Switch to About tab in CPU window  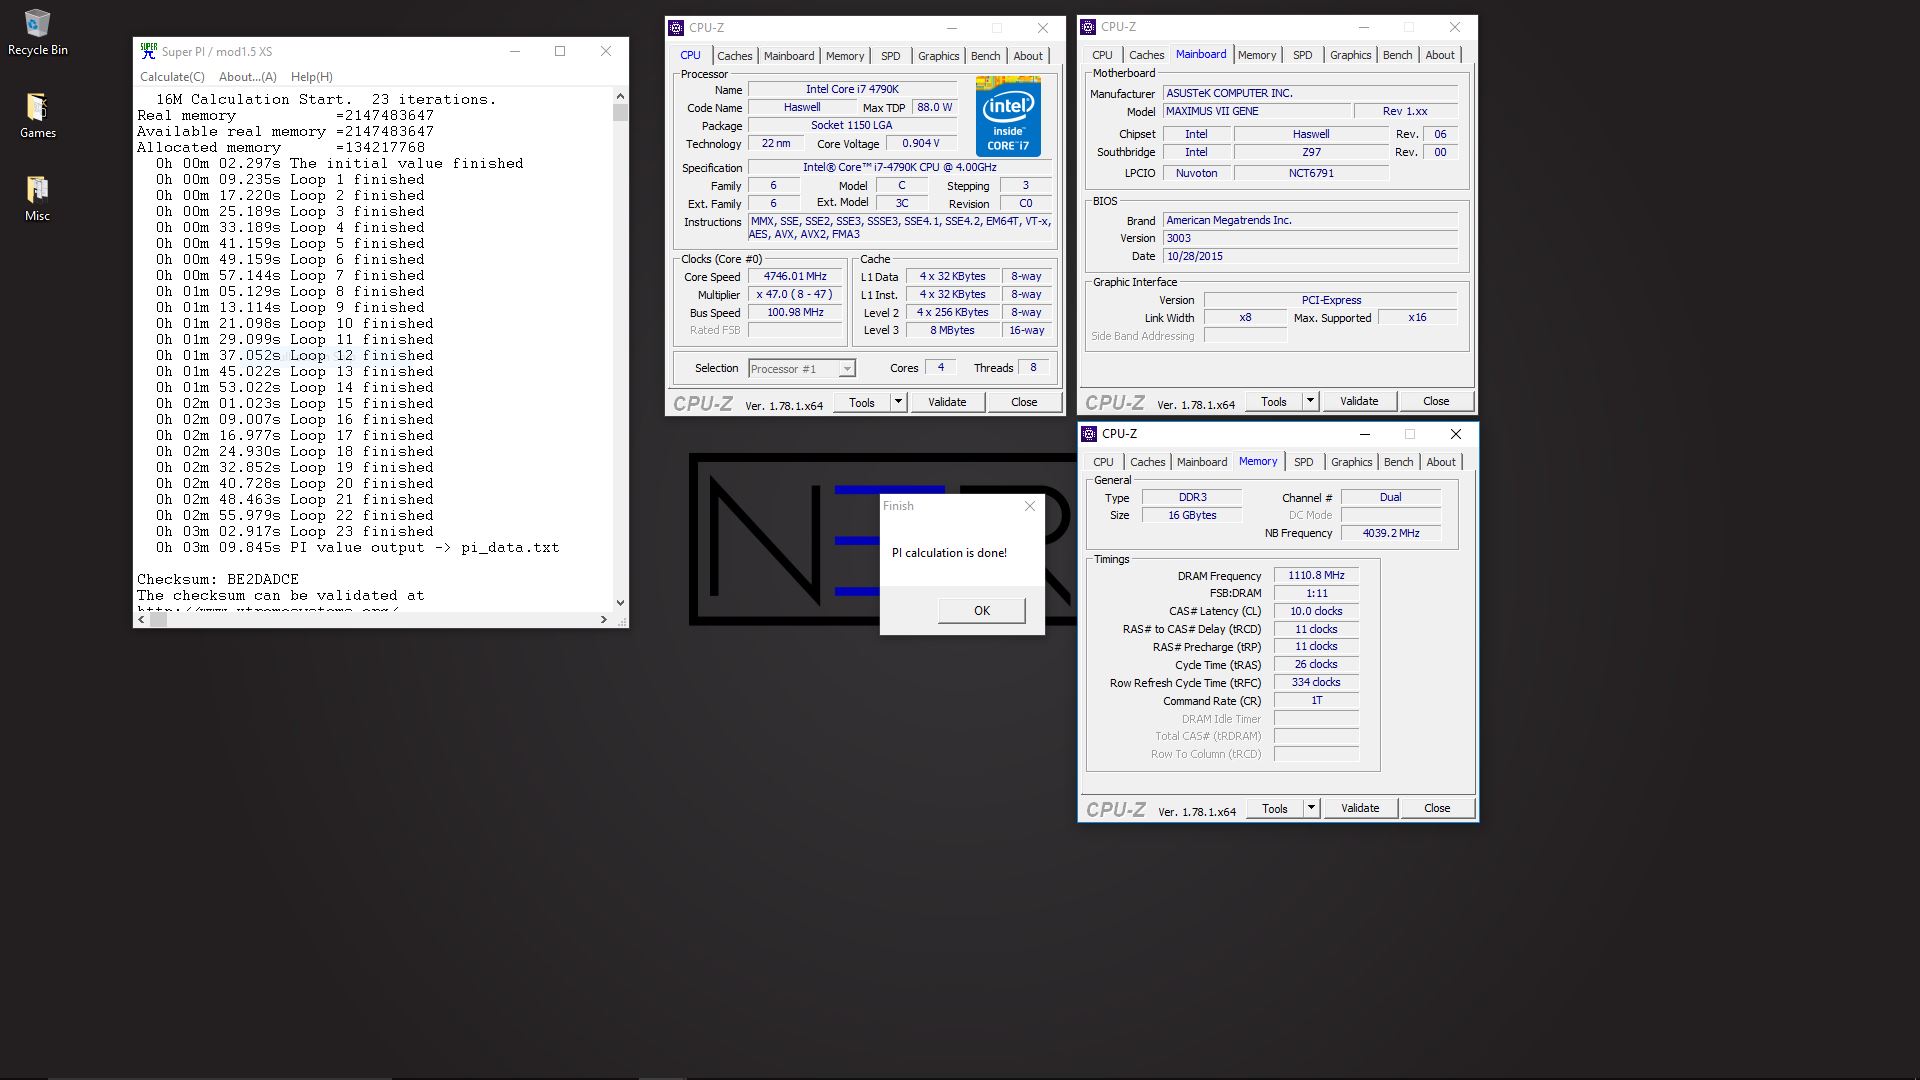(1028, 56)
